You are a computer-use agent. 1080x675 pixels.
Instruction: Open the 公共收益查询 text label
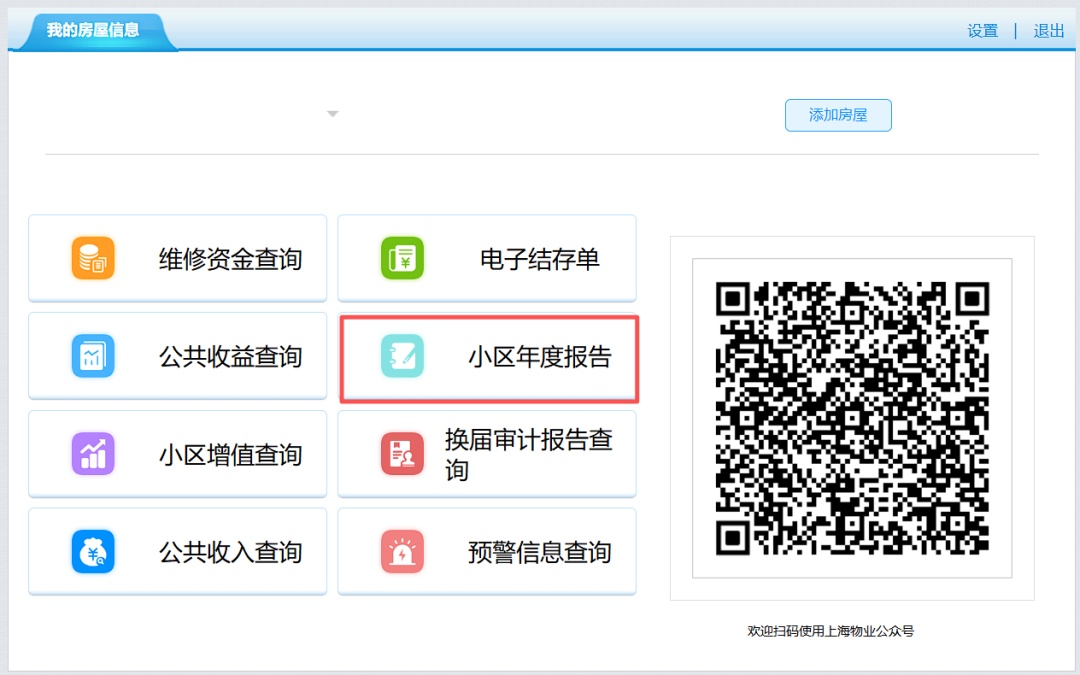point(230,358)
